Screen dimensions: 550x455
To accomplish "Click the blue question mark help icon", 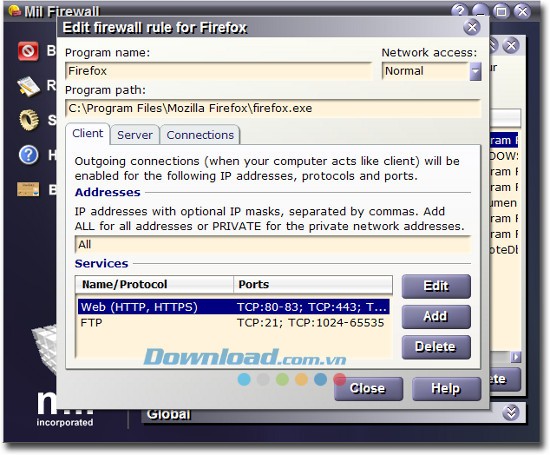I will (28, 155).
